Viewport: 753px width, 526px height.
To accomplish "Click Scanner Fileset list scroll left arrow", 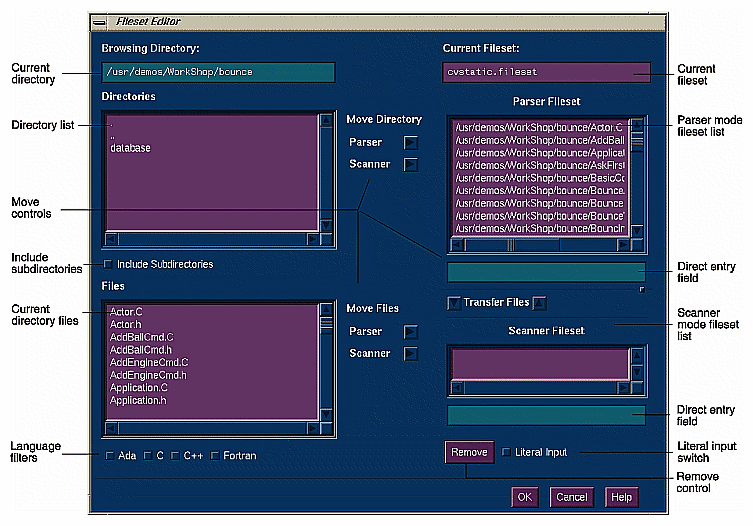I will pos(457,387).
